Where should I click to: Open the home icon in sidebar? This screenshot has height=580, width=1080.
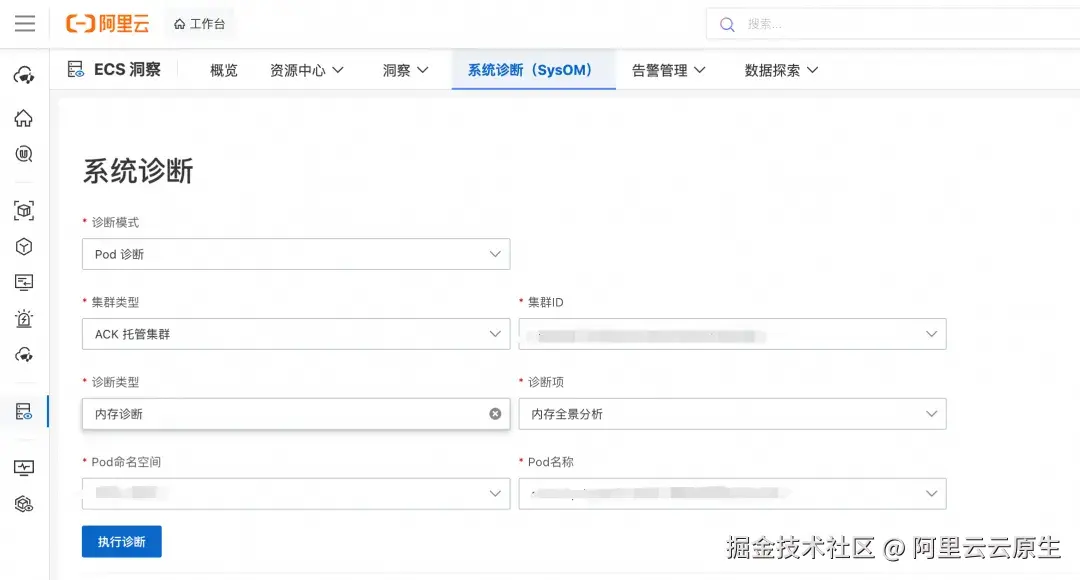(24, 118)
